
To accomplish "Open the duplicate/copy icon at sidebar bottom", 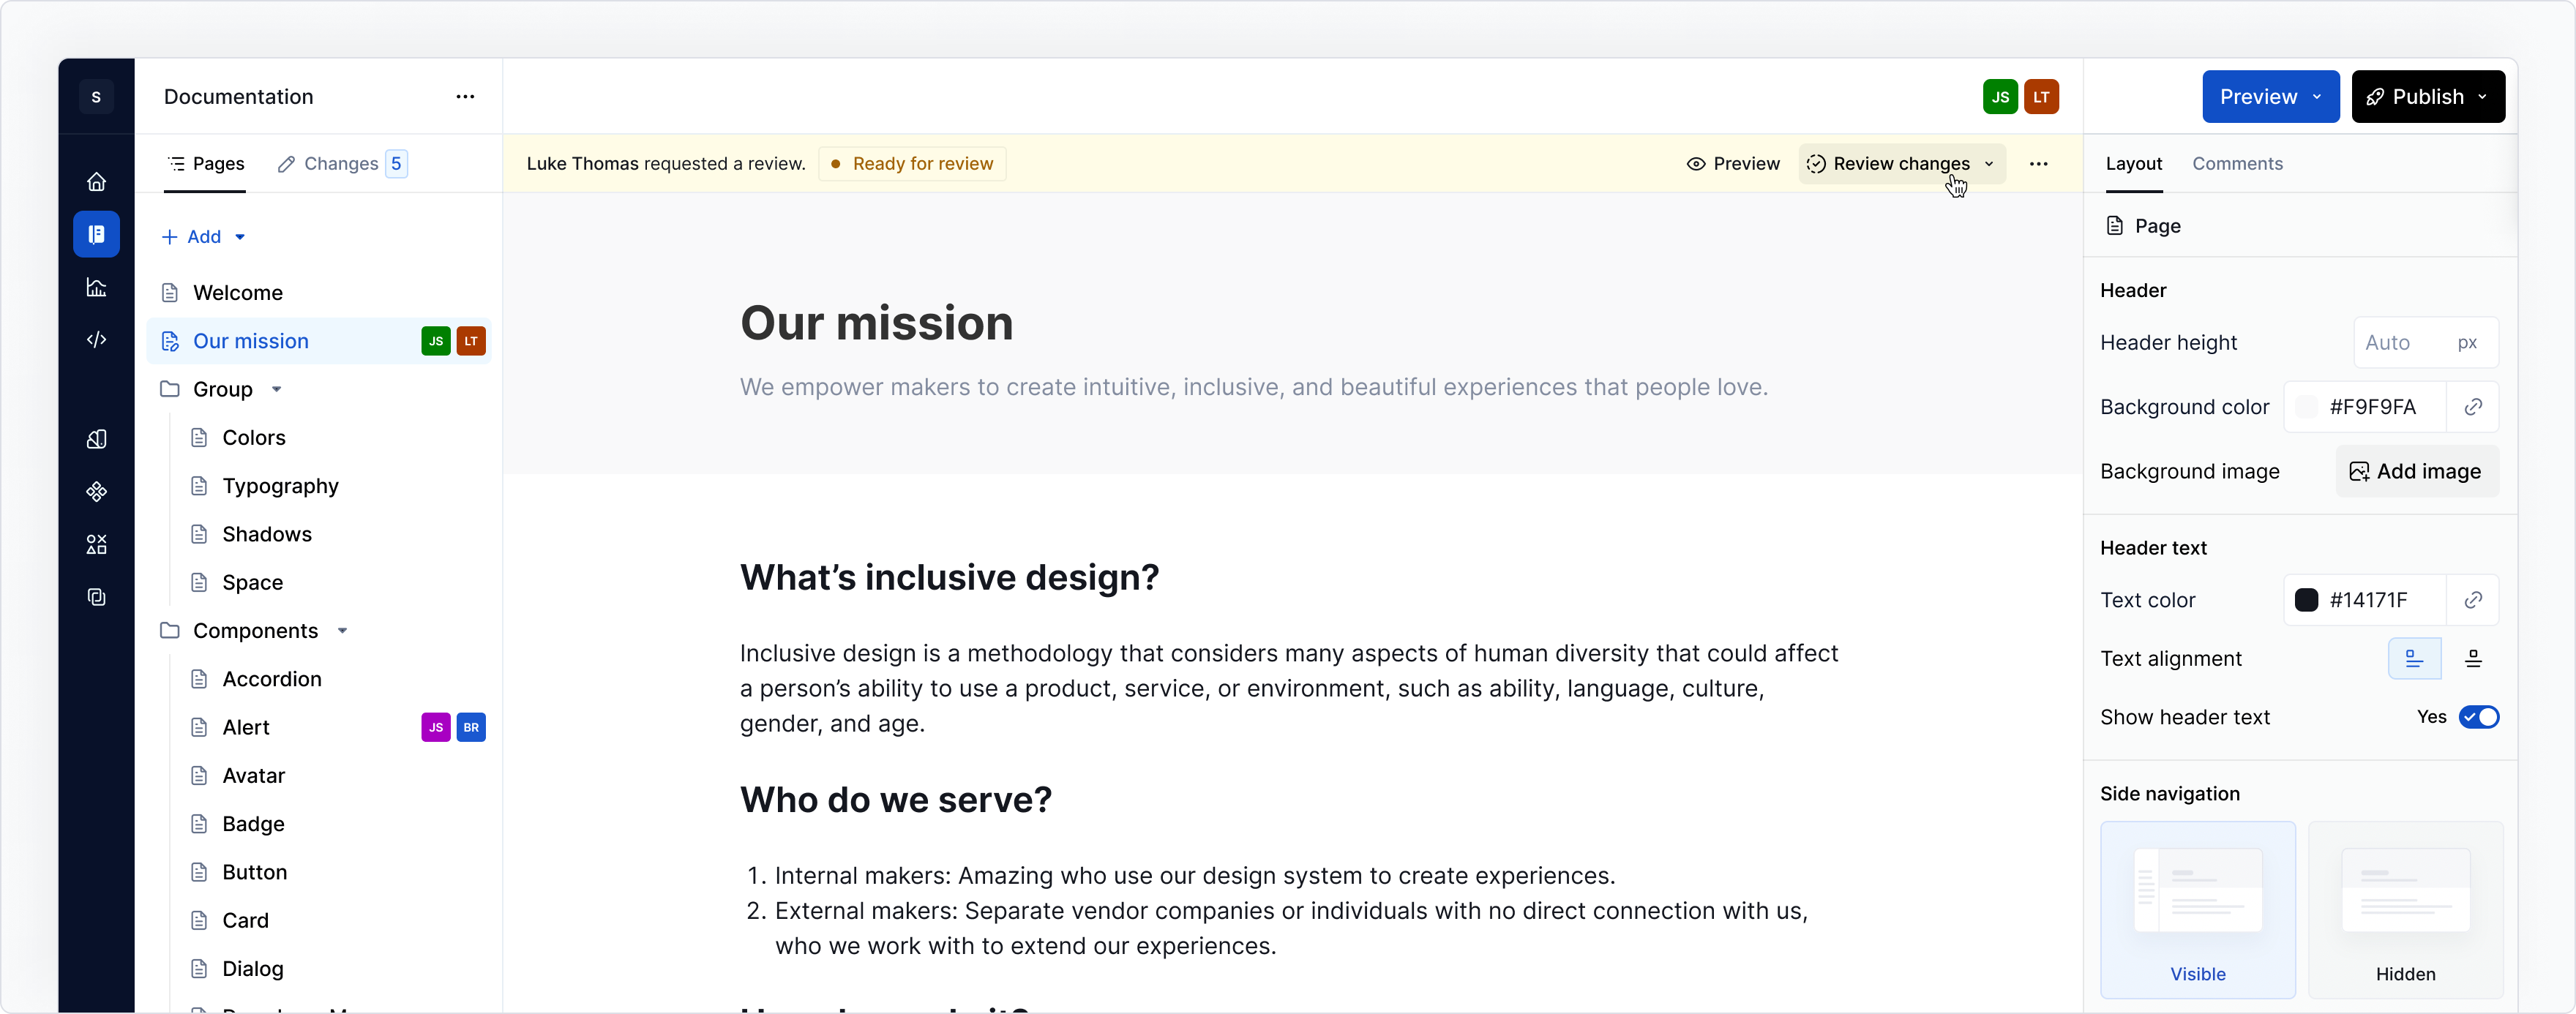I will click(96, 597).
